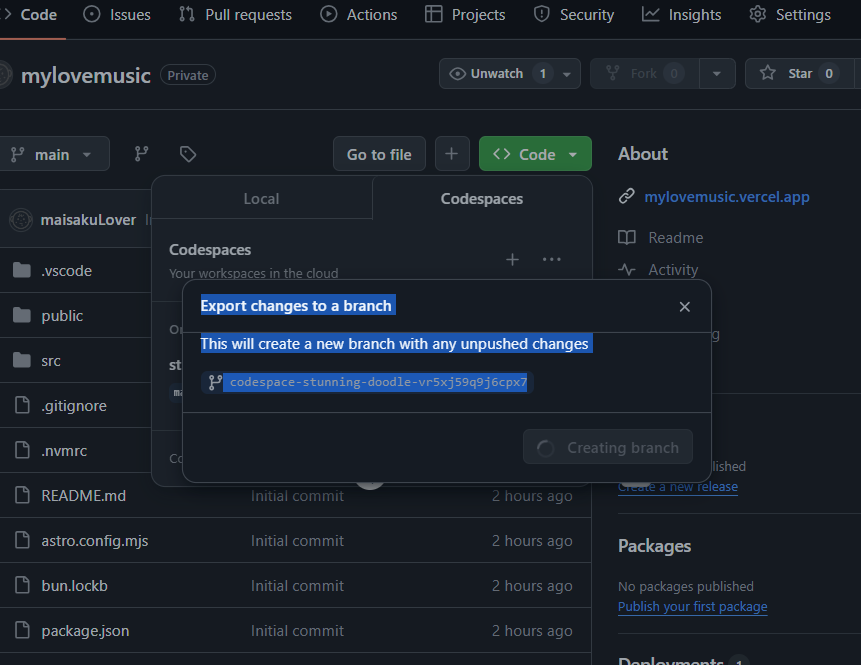861x665 pixels.
Task: Open the package.json file
Action: coord(85,631)
